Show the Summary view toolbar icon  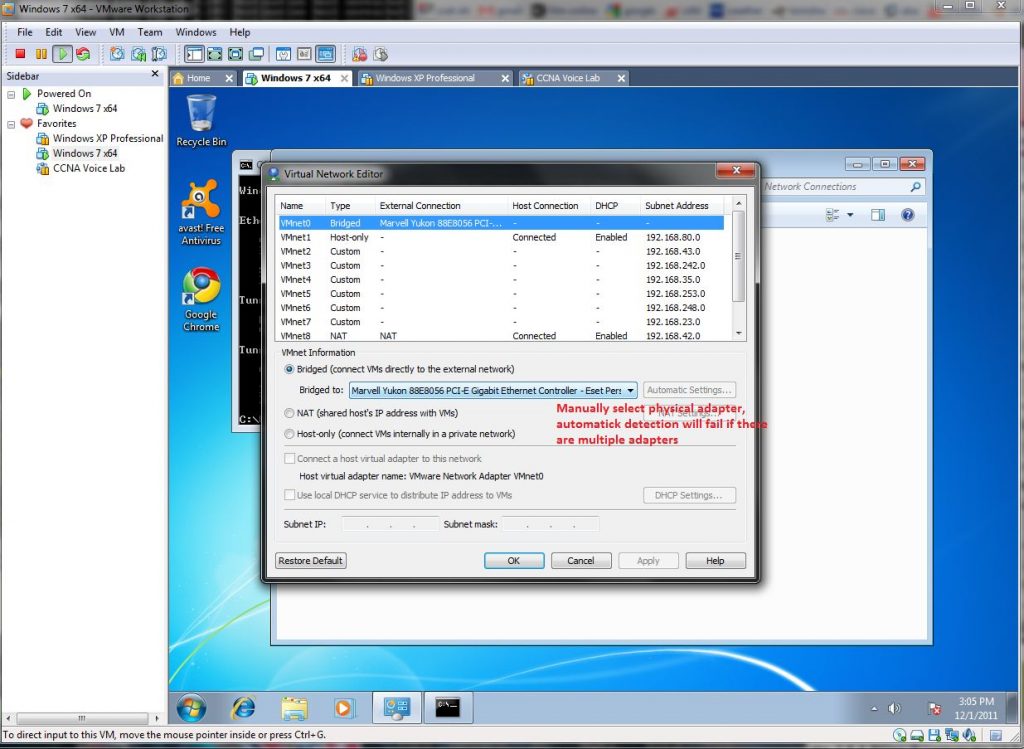tap(283, 54)
